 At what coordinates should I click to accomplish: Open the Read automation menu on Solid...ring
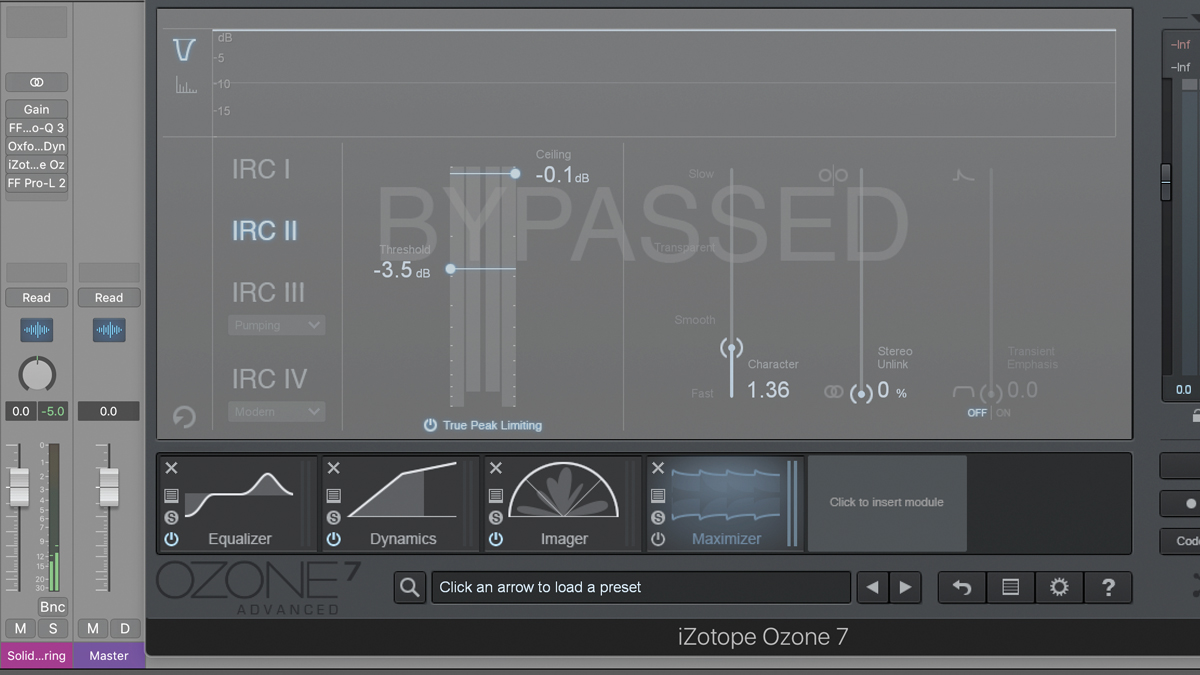click(36, 297)
